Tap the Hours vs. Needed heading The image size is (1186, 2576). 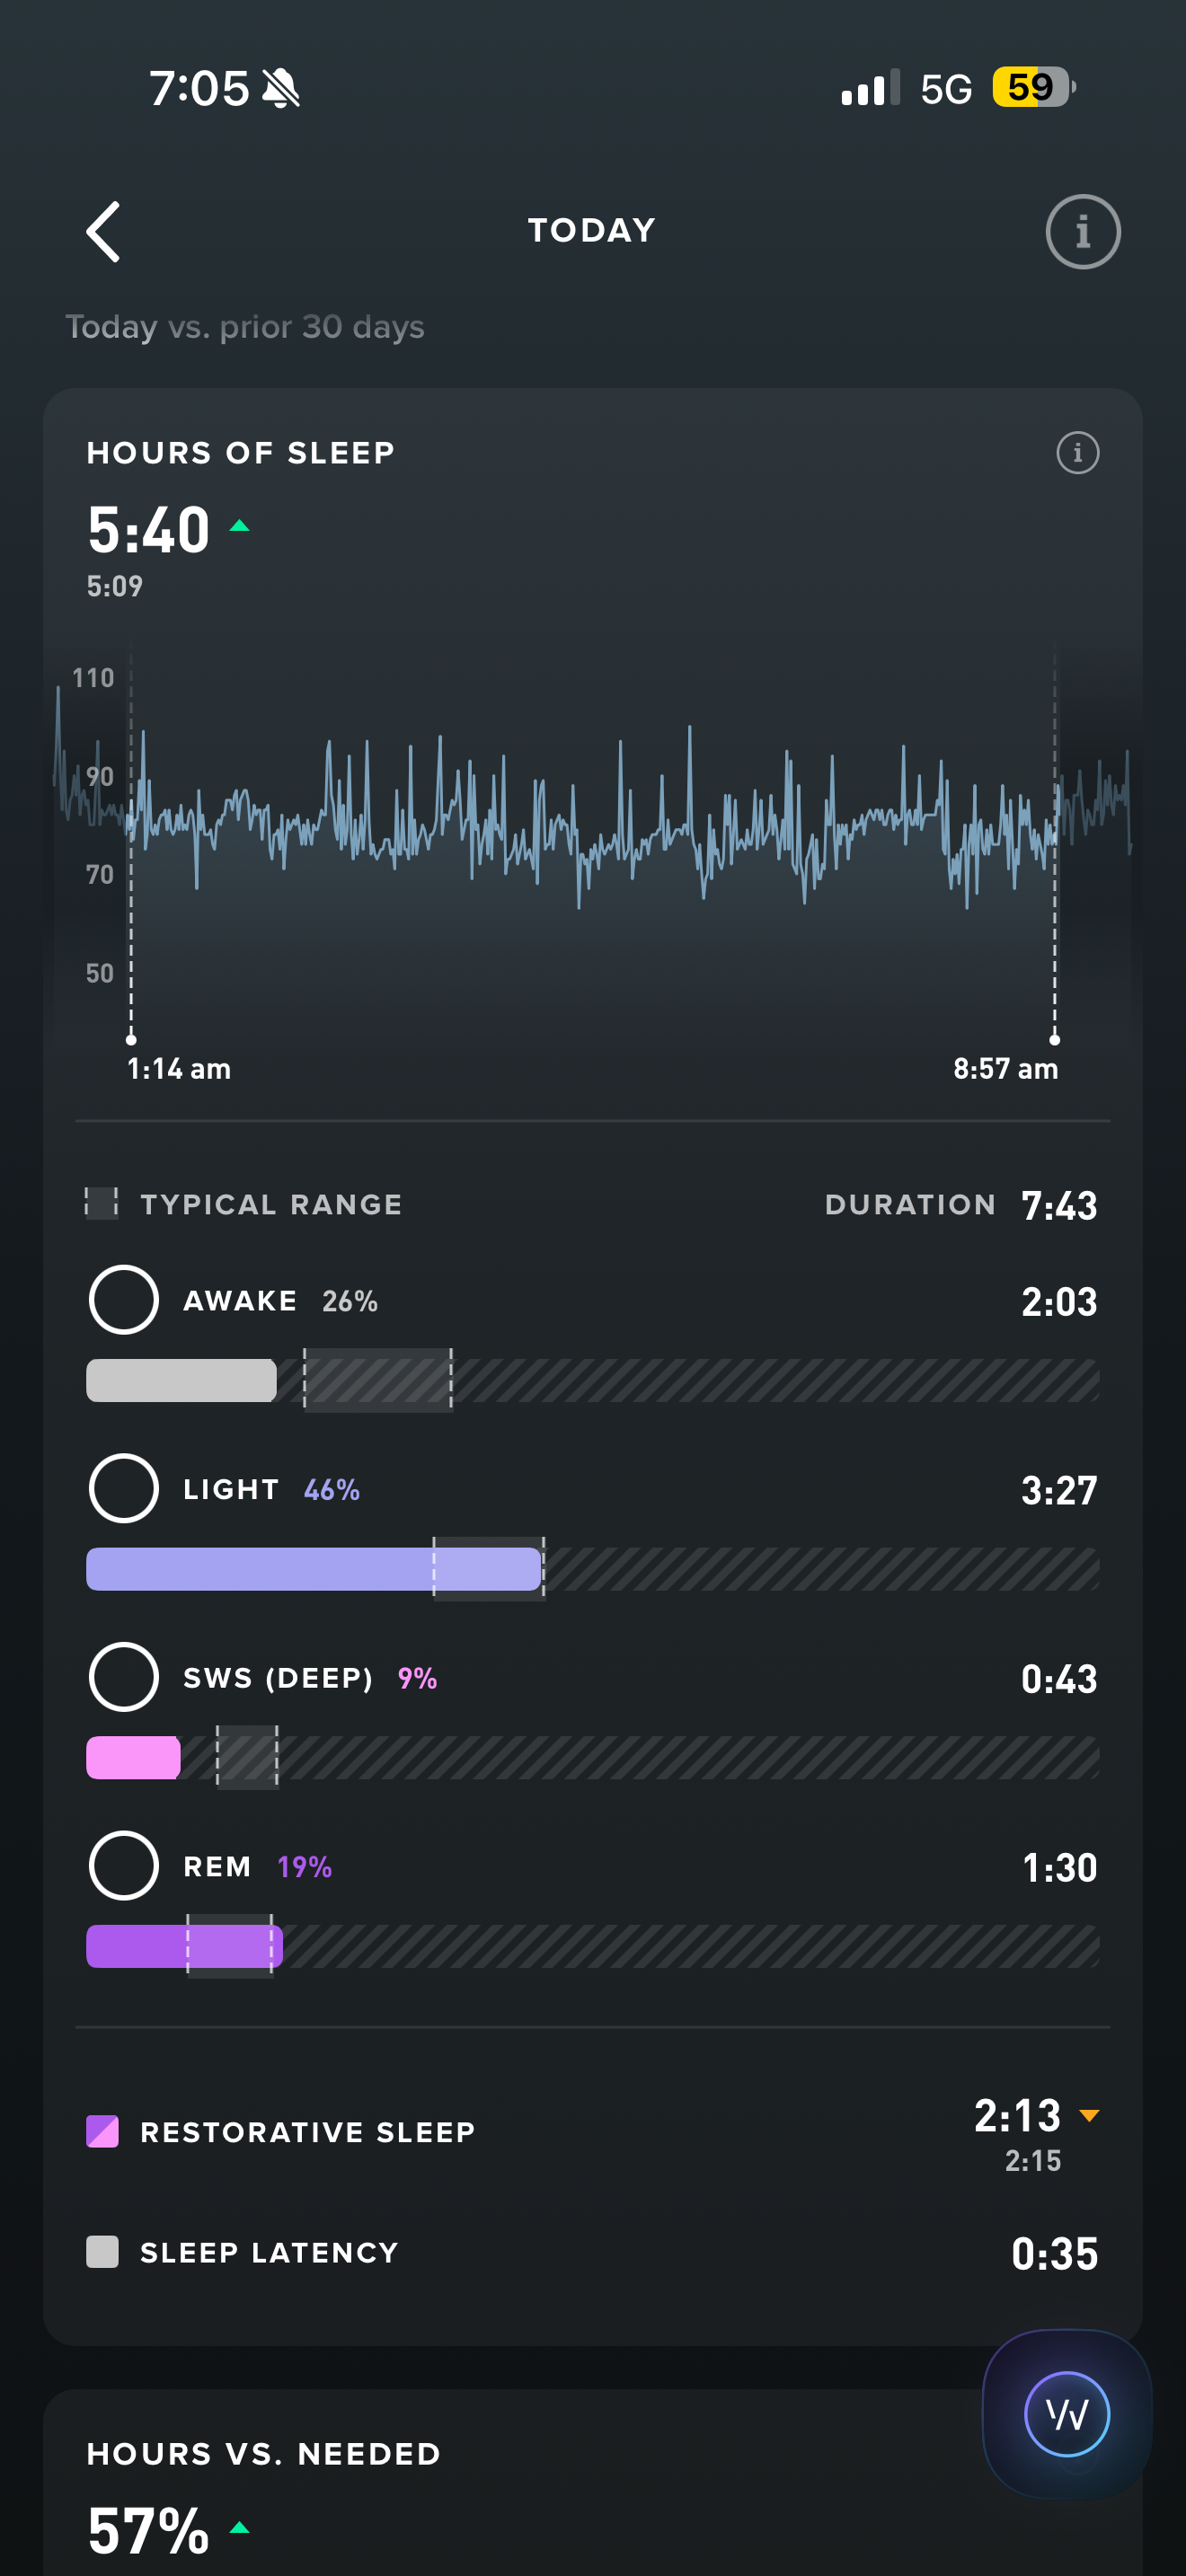(264, 2453)
